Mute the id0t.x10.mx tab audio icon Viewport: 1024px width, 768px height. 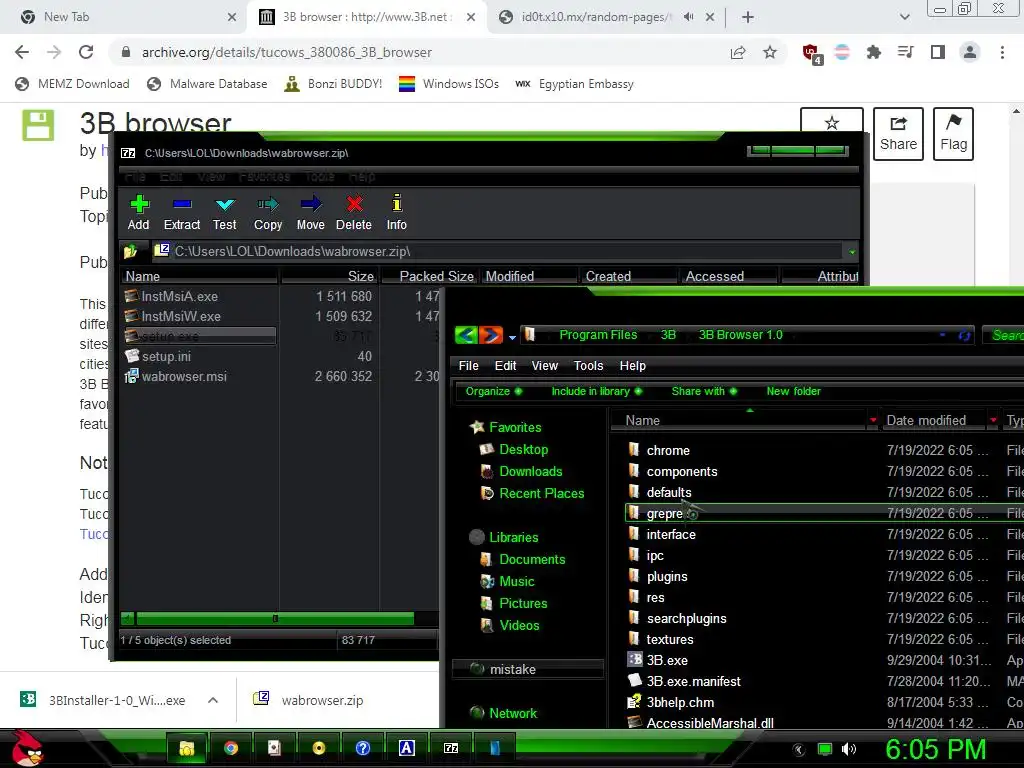point(688,17)
